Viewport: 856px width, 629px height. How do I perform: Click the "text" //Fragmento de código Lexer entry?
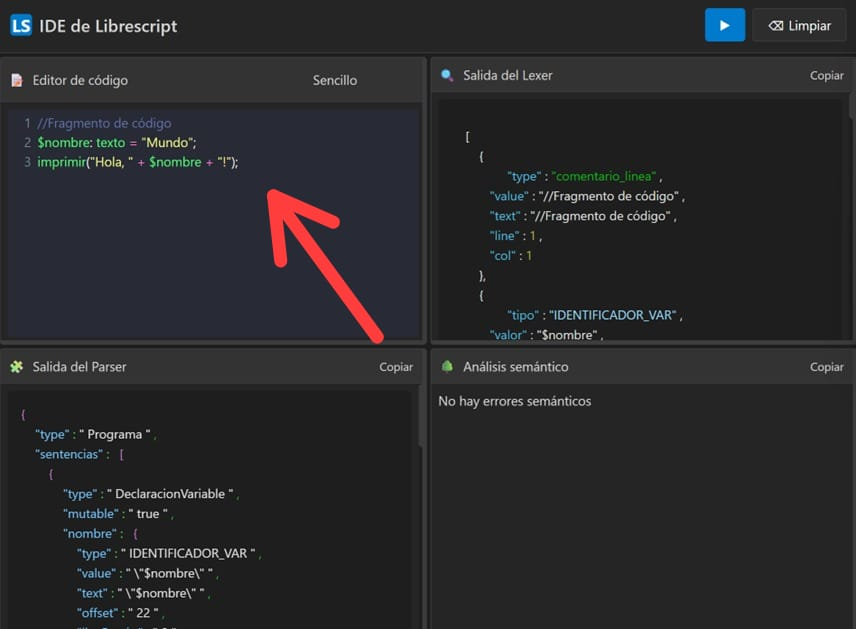[x=582, y=216]
